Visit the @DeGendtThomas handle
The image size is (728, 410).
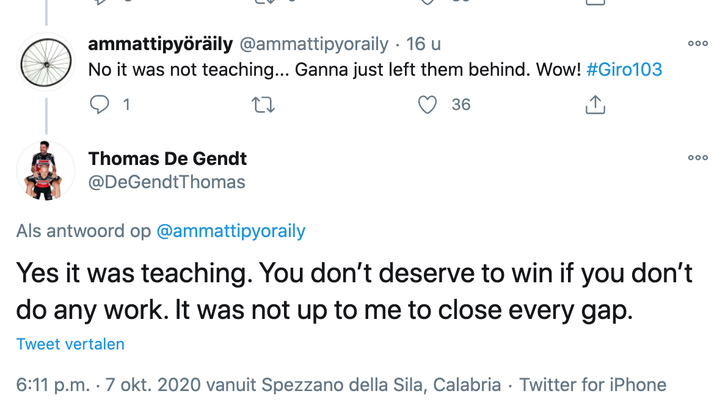click(166, 182)
